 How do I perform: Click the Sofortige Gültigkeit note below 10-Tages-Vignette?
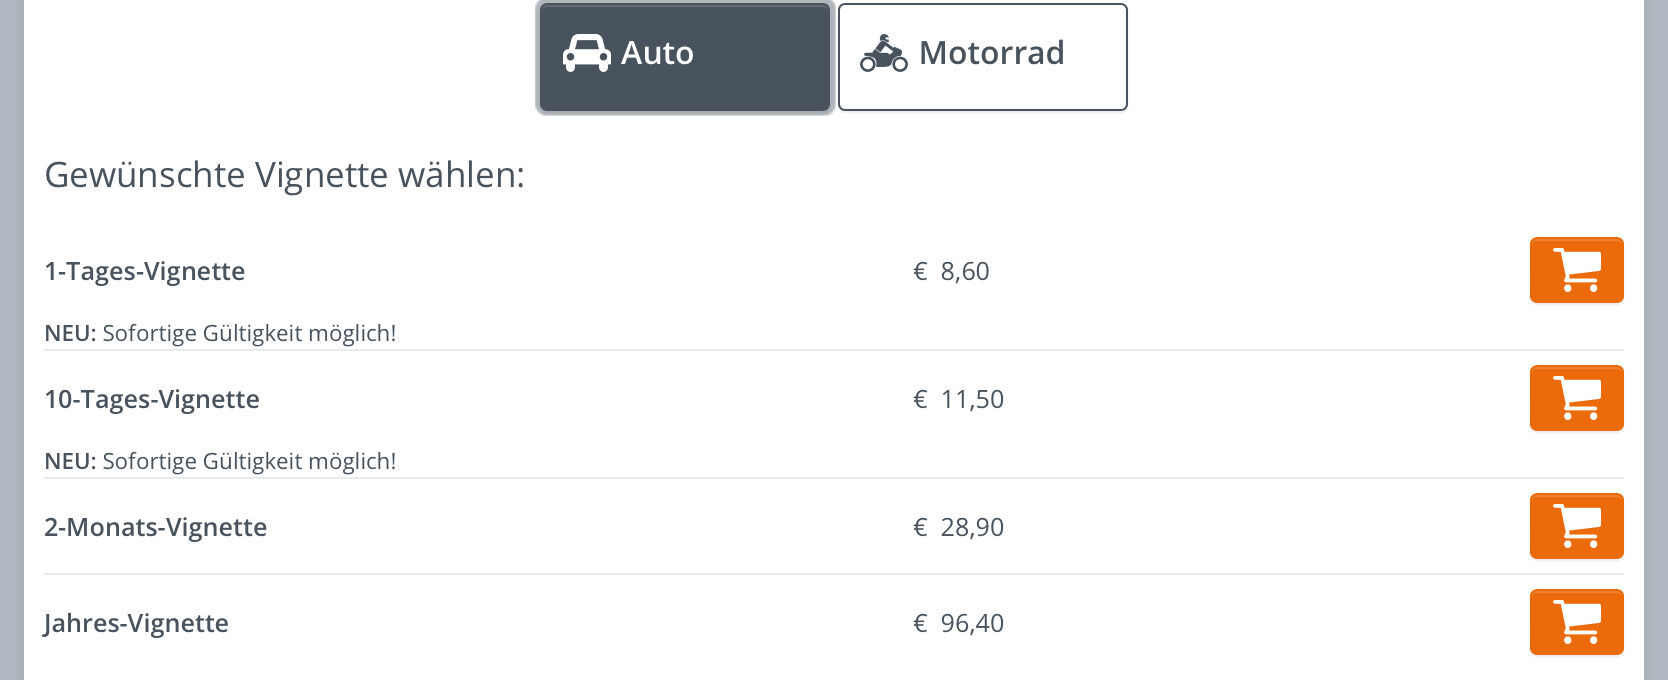(249, 461)
